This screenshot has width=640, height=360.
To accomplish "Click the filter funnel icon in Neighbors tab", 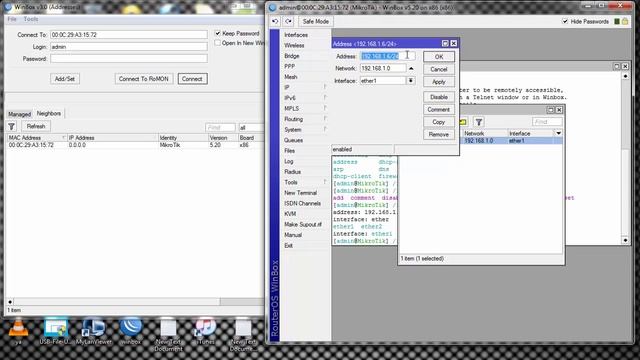I will tap(11, 127).
